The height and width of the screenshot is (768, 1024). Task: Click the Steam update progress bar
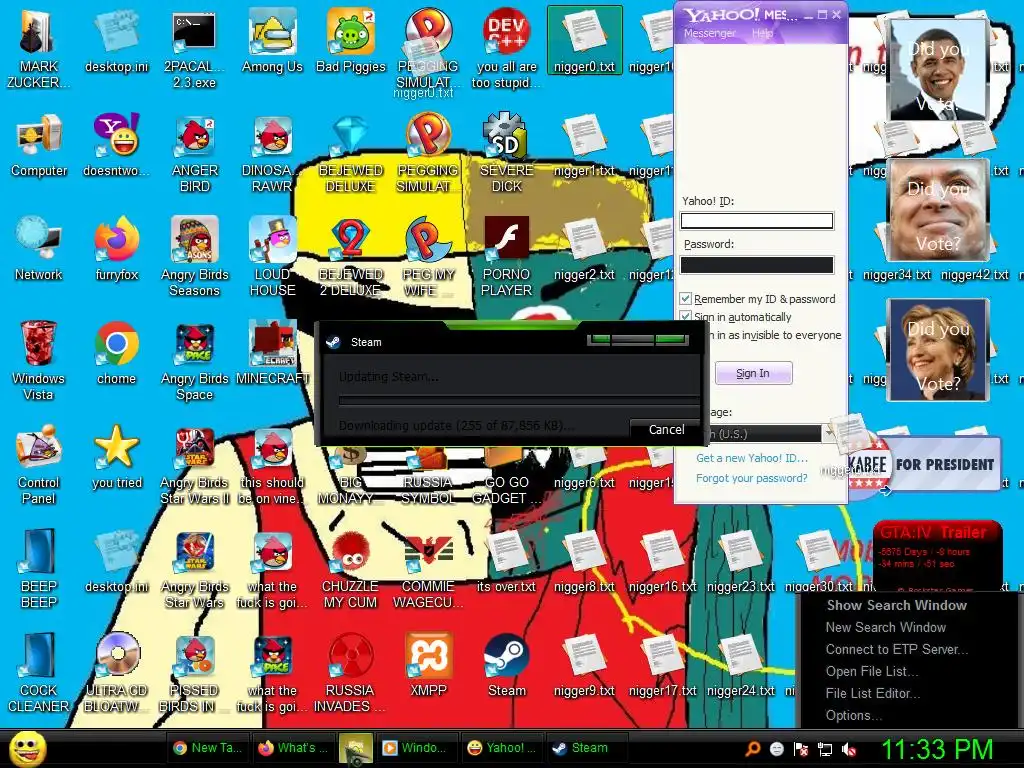[x=519, y=399]
